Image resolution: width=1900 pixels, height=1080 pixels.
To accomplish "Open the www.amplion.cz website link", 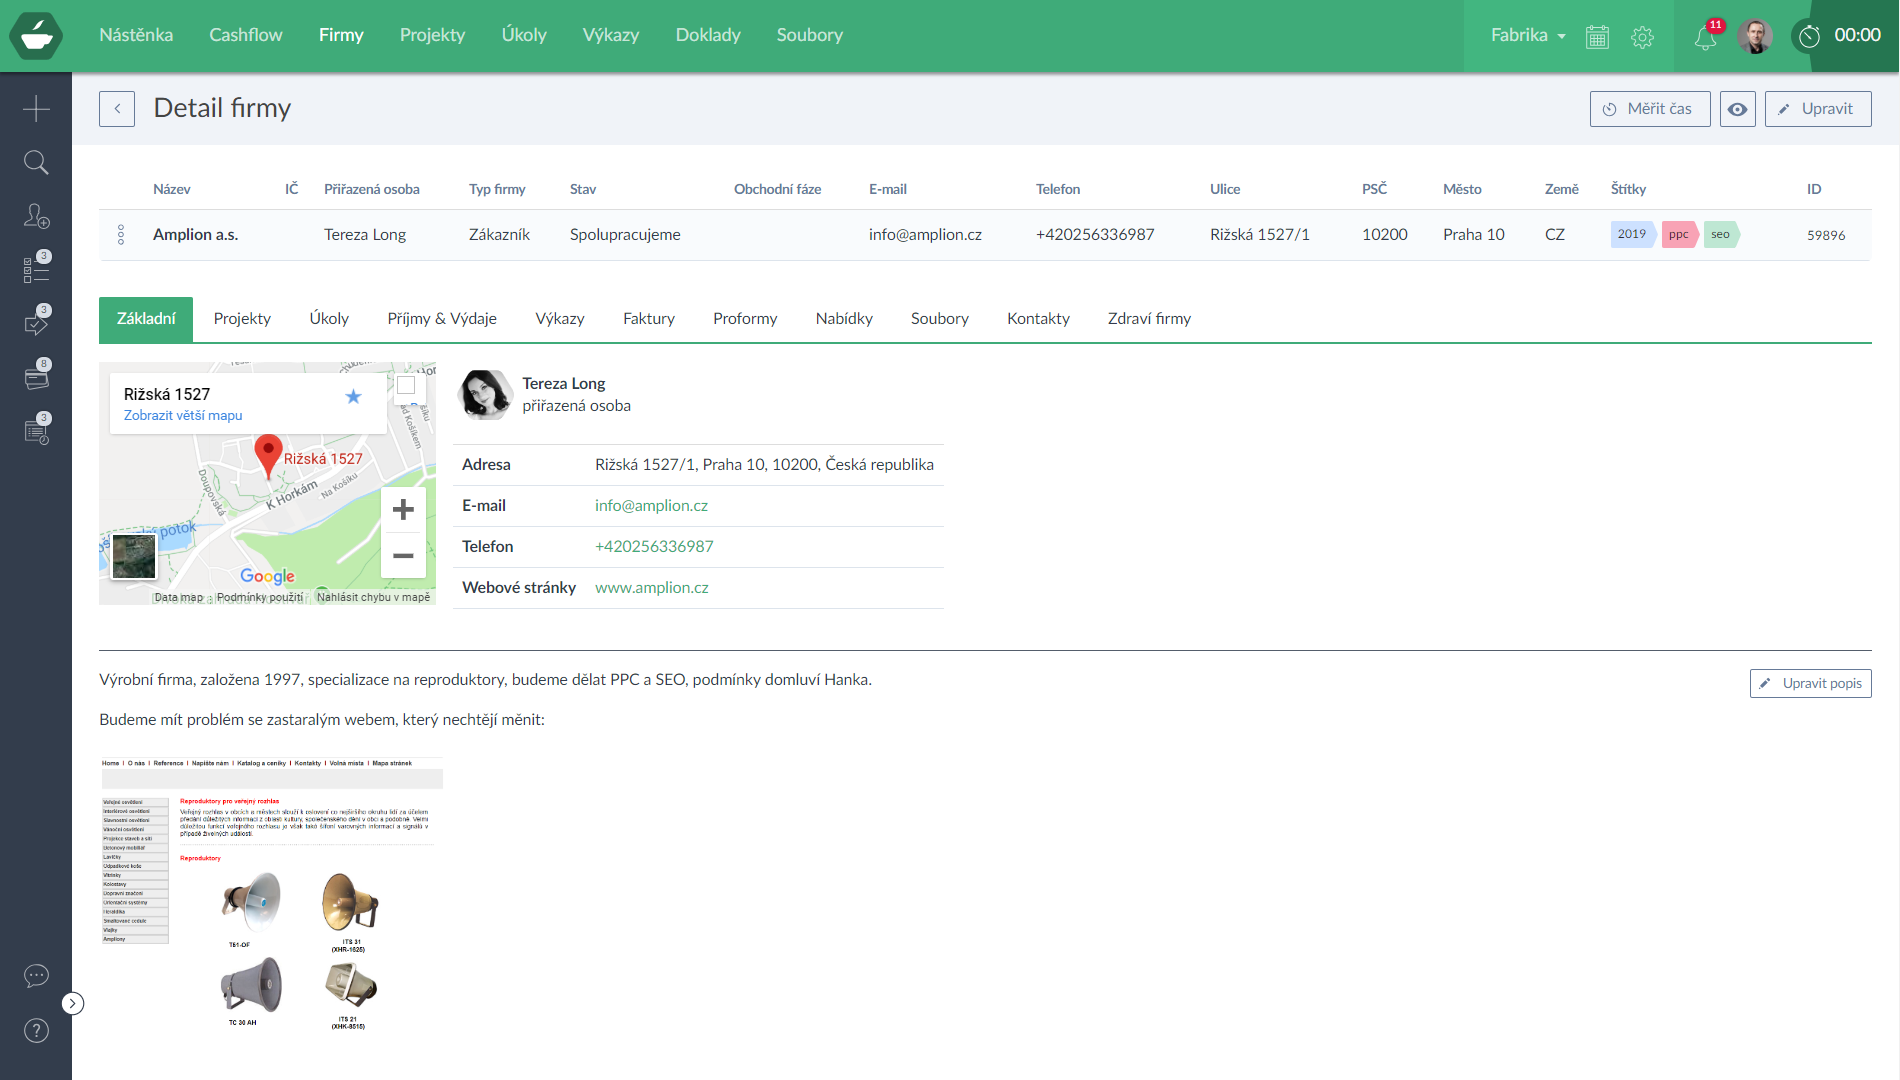I will pos(651,588).
